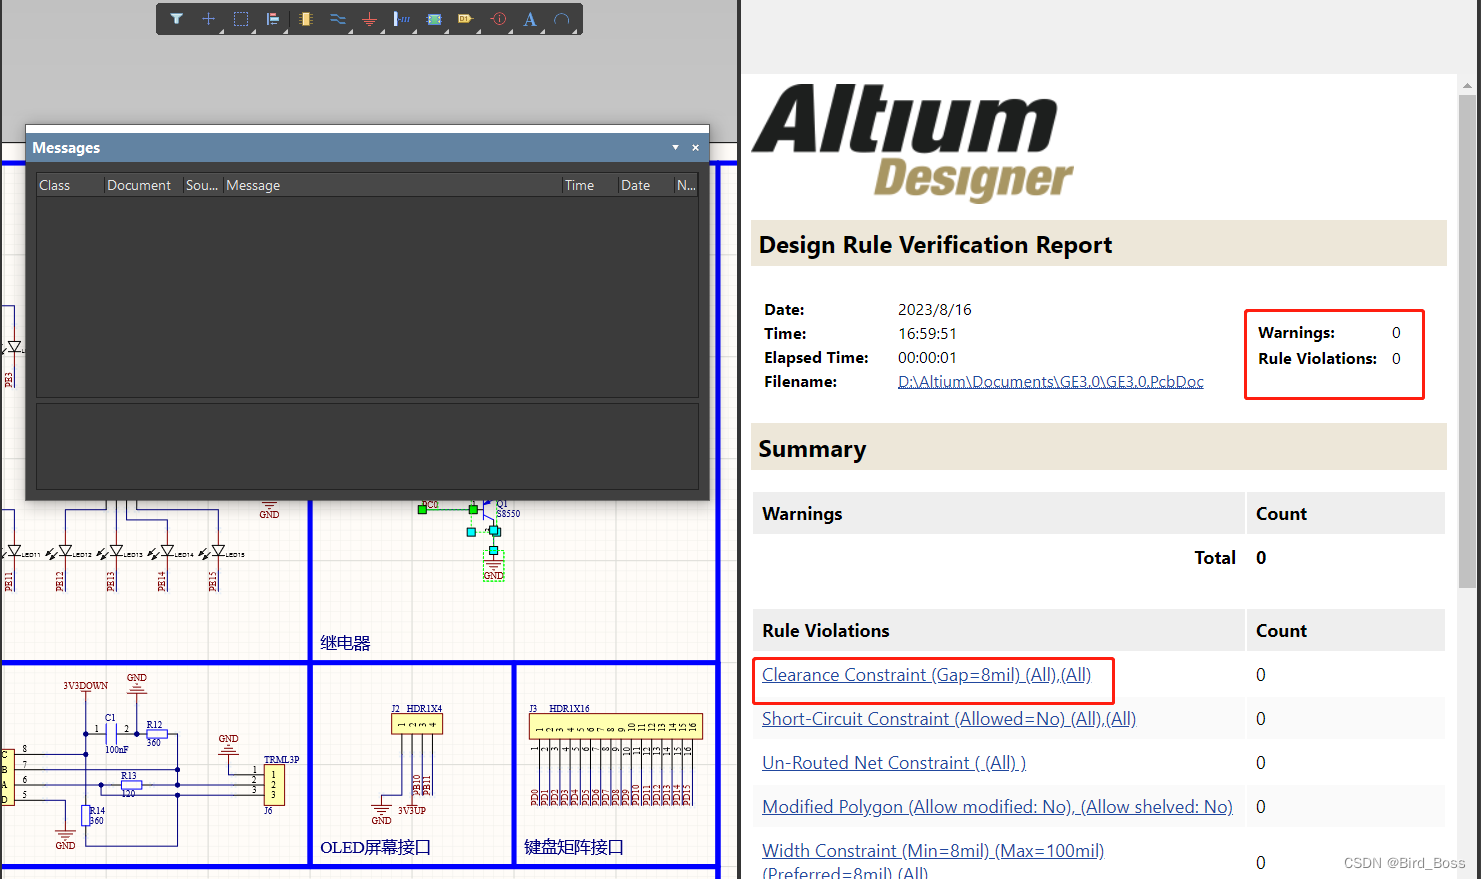Screen dimensions: 1481x879
Task: Click the date value 2023/8/16
Action: (935, 310)
